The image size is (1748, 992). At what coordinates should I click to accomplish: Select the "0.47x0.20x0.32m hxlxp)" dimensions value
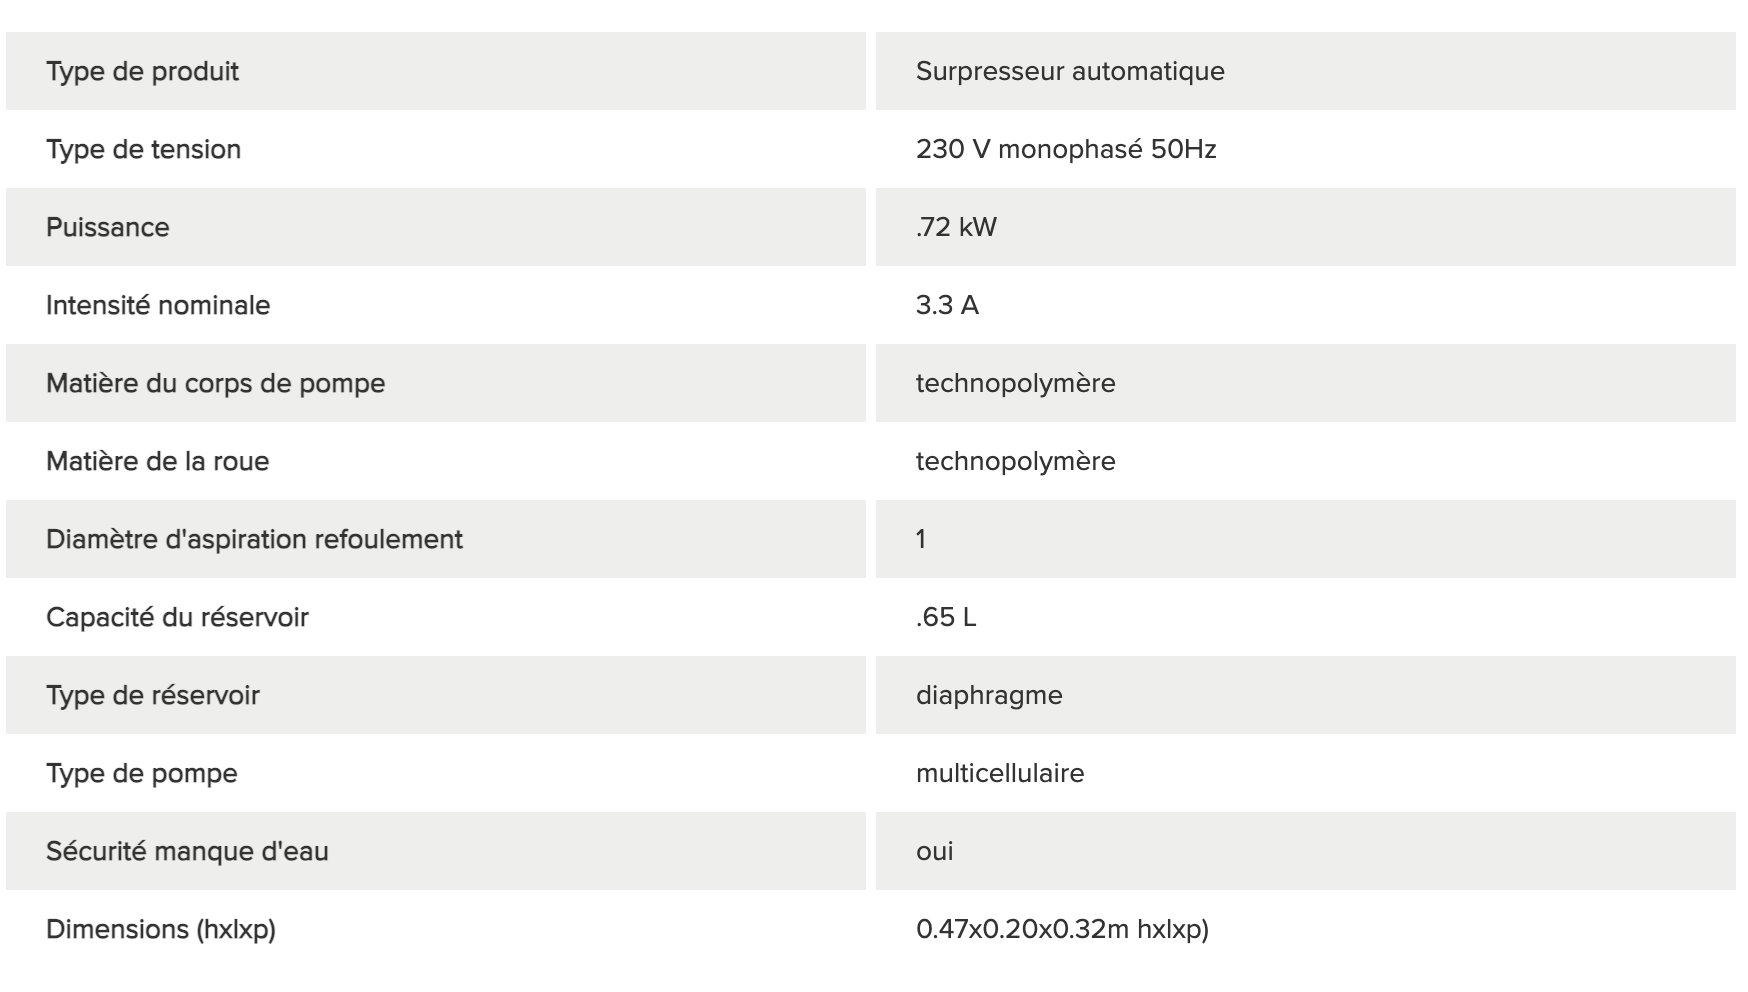pyautogui.click(x=1061, y=929)
